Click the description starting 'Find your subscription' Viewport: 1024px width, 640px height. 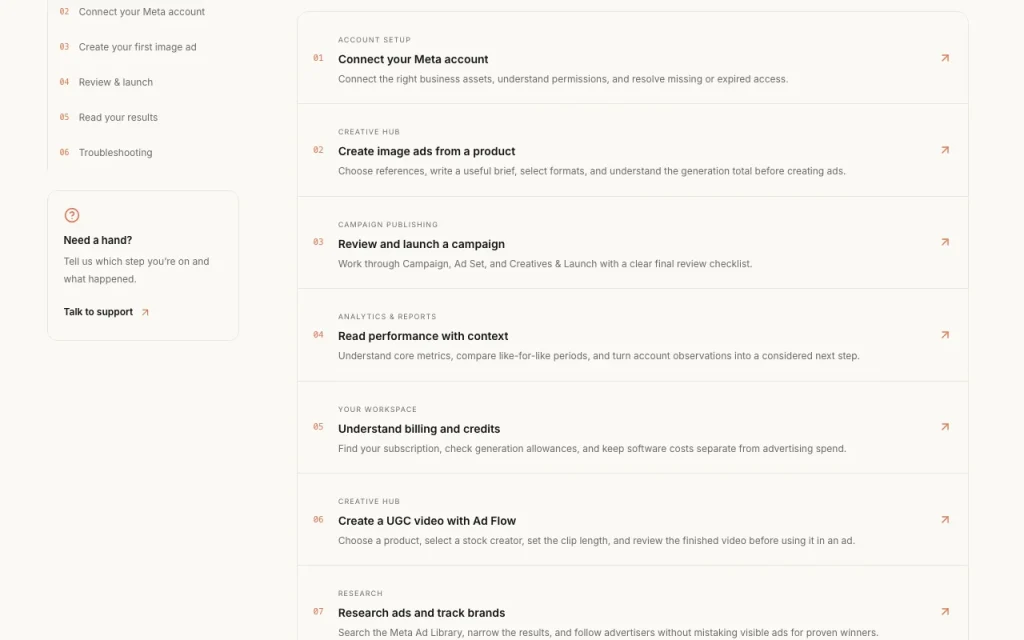tap(592, 449)
